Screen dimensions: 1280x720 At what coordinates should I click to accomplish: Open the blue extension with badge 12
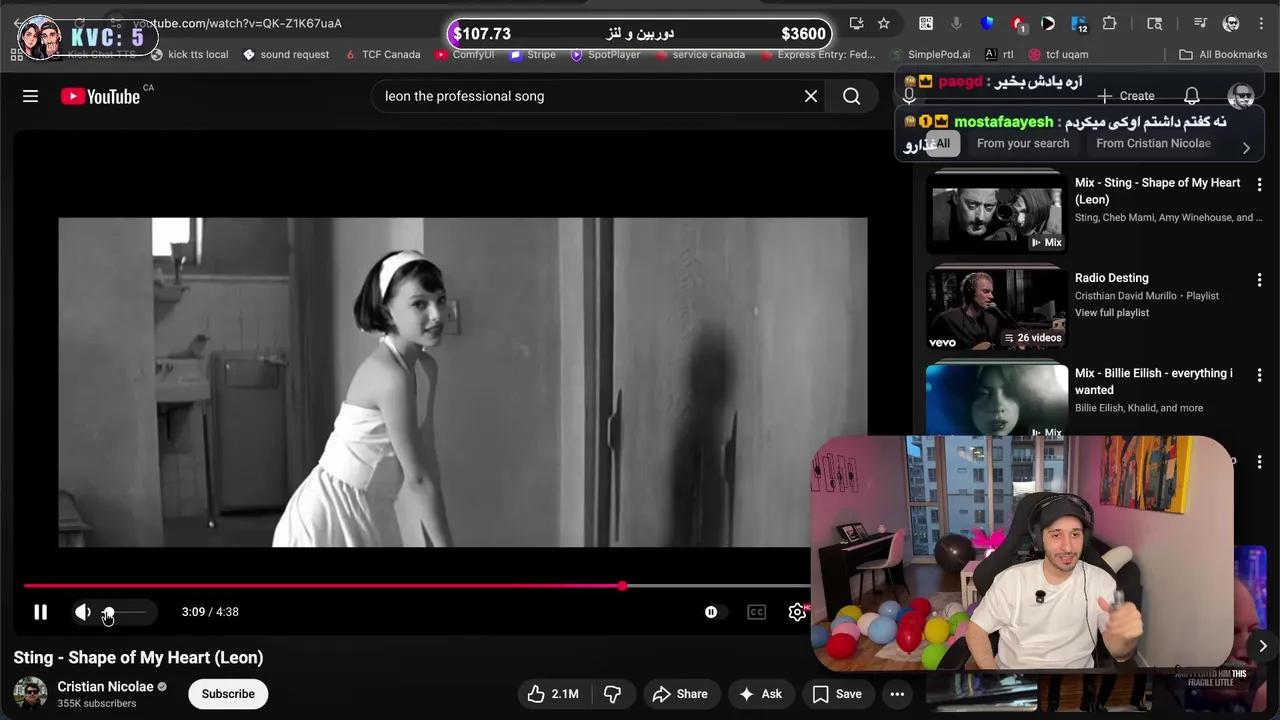click(1079, 23)
